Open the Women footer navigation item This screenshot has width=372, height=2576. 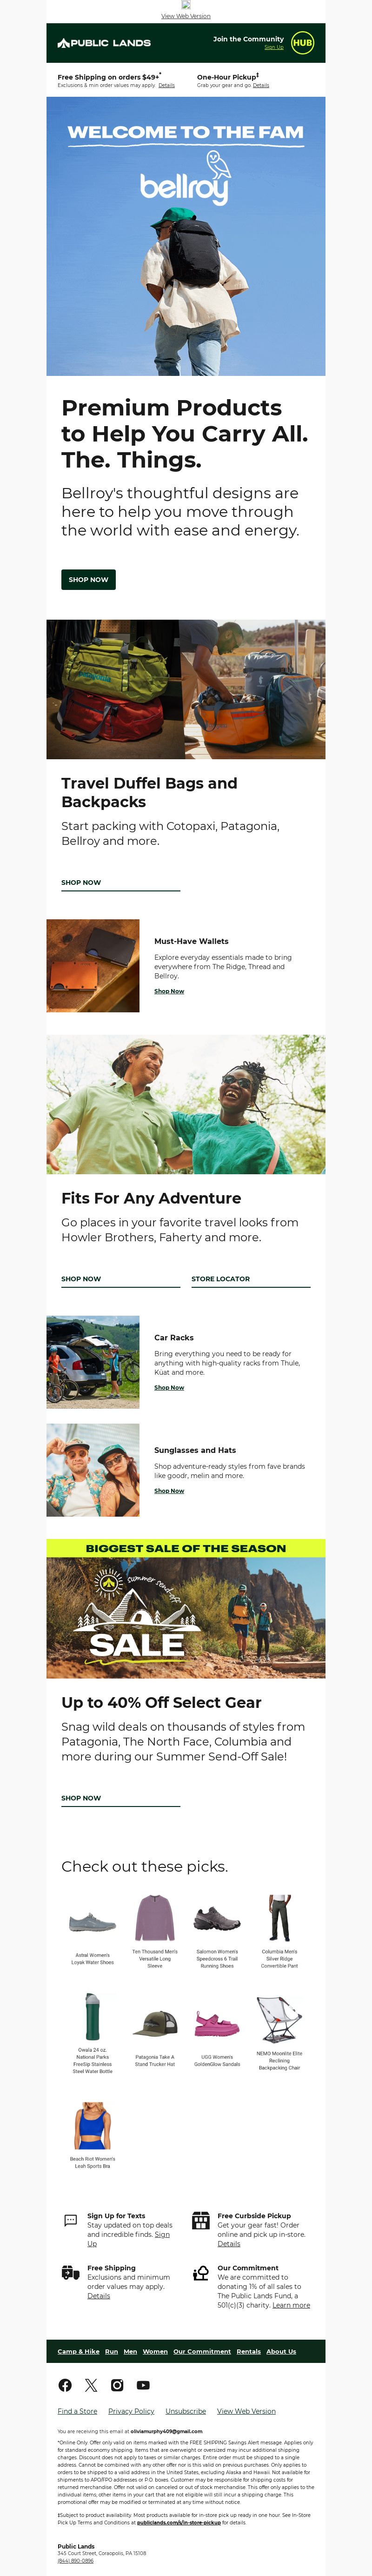coord(155,2351)
